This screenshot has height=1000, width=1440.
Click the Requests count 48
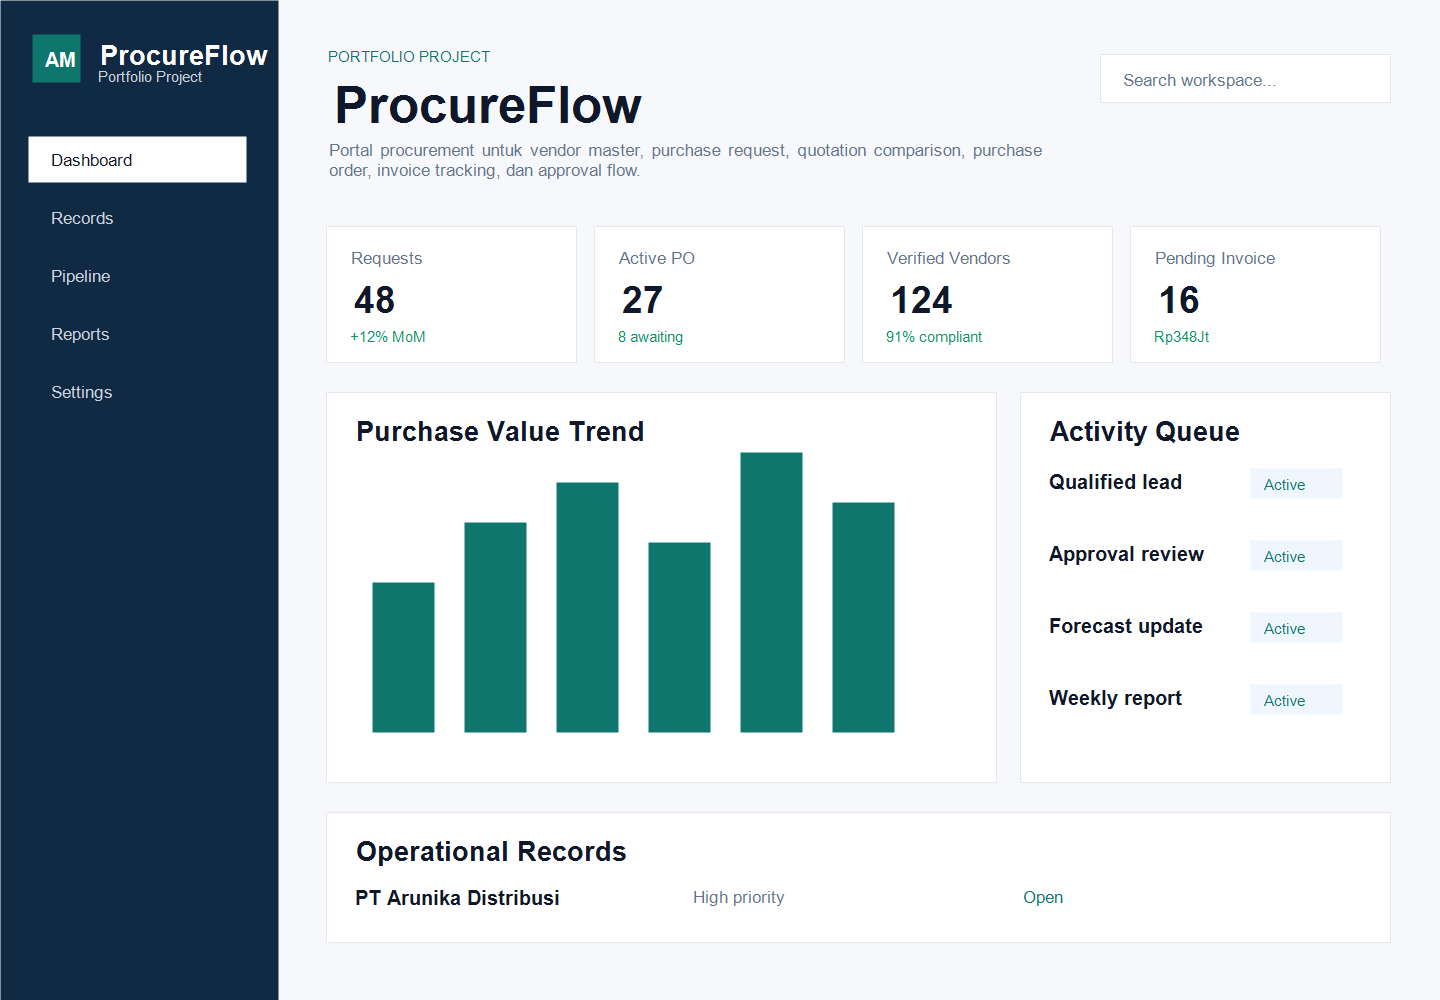[374, 300]
